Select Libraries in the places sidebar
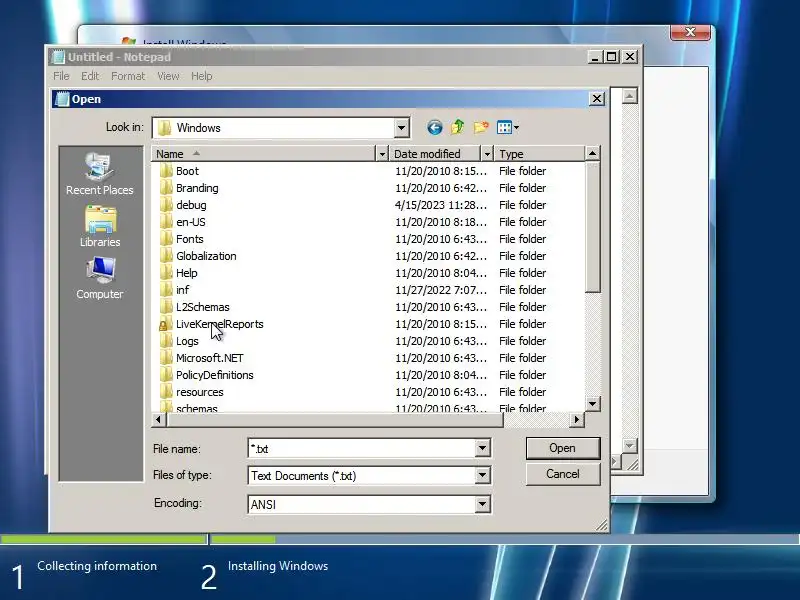Screen dimensions: 800x600 99,227
